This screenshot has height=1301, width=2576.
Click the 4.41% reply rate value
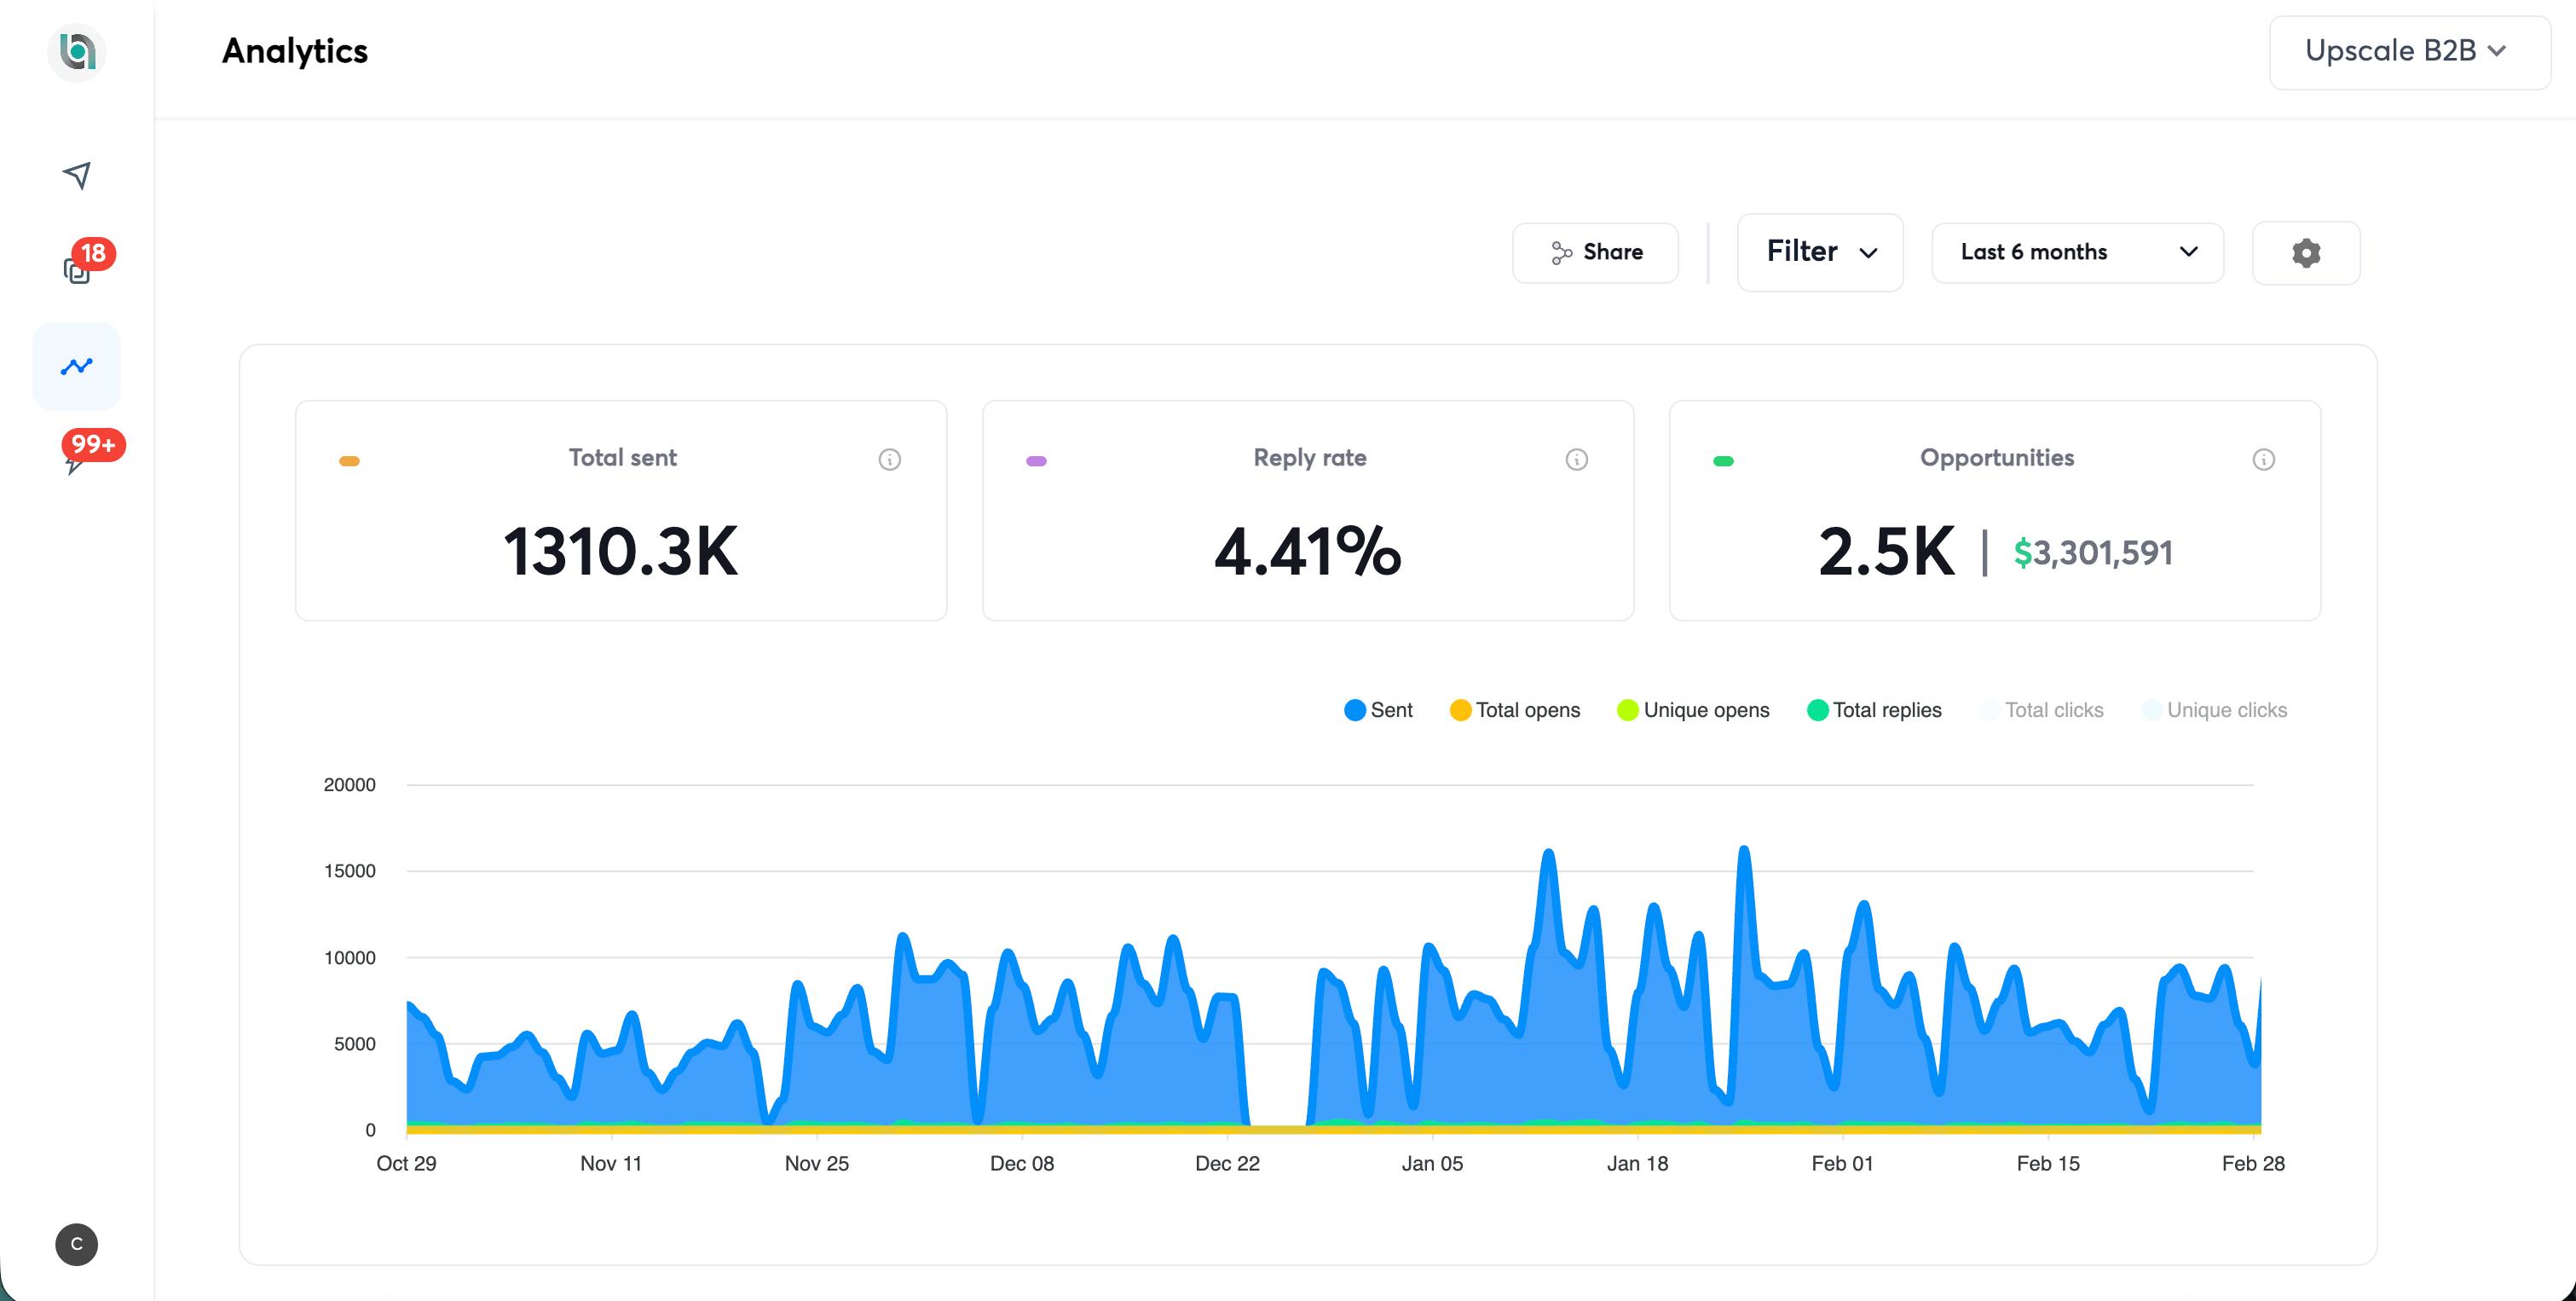coord(1308,551)
